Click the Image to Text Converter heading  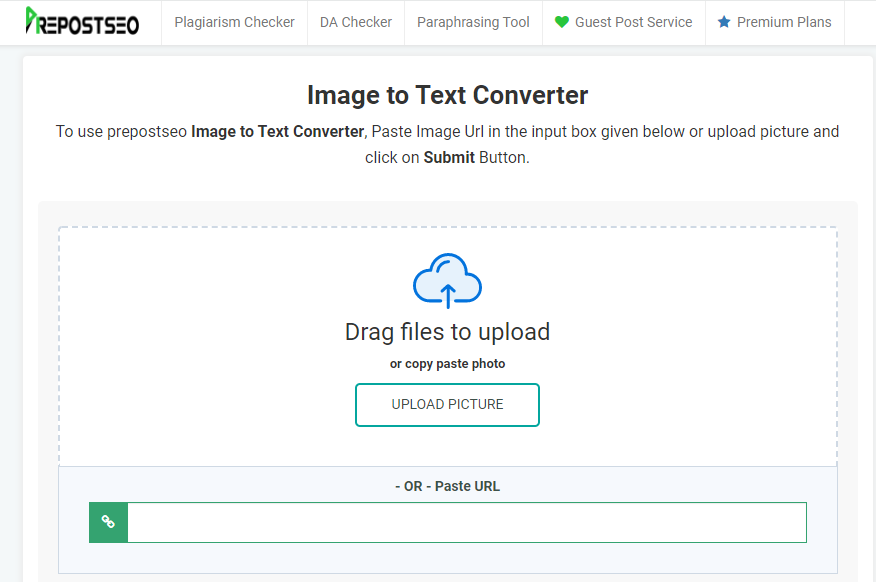pos(447,95)
